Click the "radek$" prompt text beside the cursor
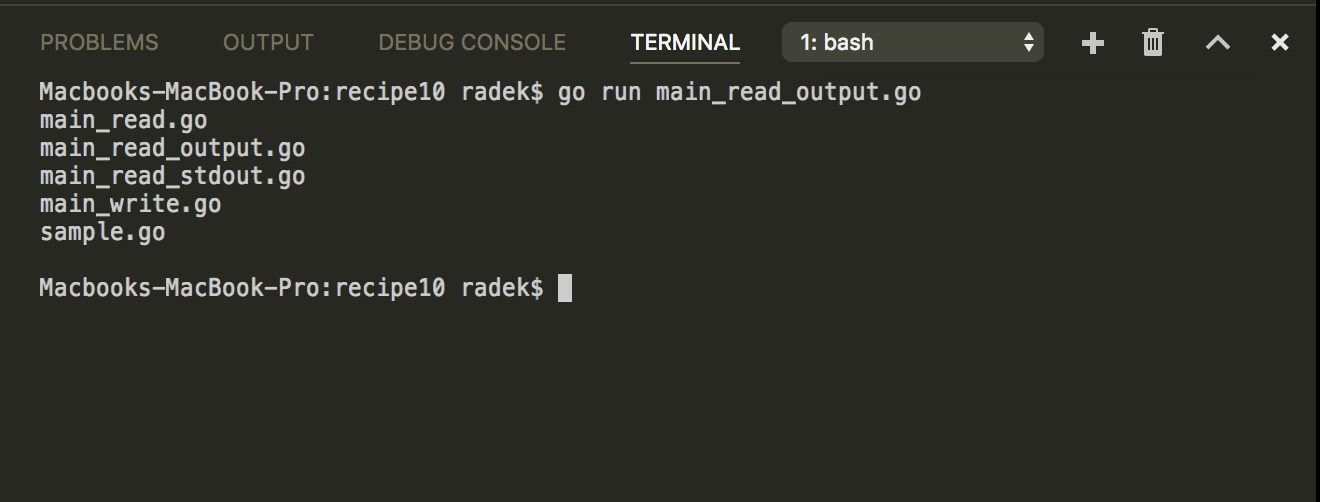 pyautogui.click(x=502, y=288)
